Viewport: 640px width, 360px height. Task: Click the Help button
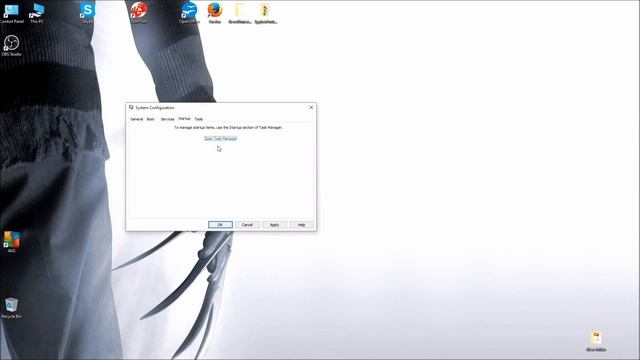click(301, 225)
